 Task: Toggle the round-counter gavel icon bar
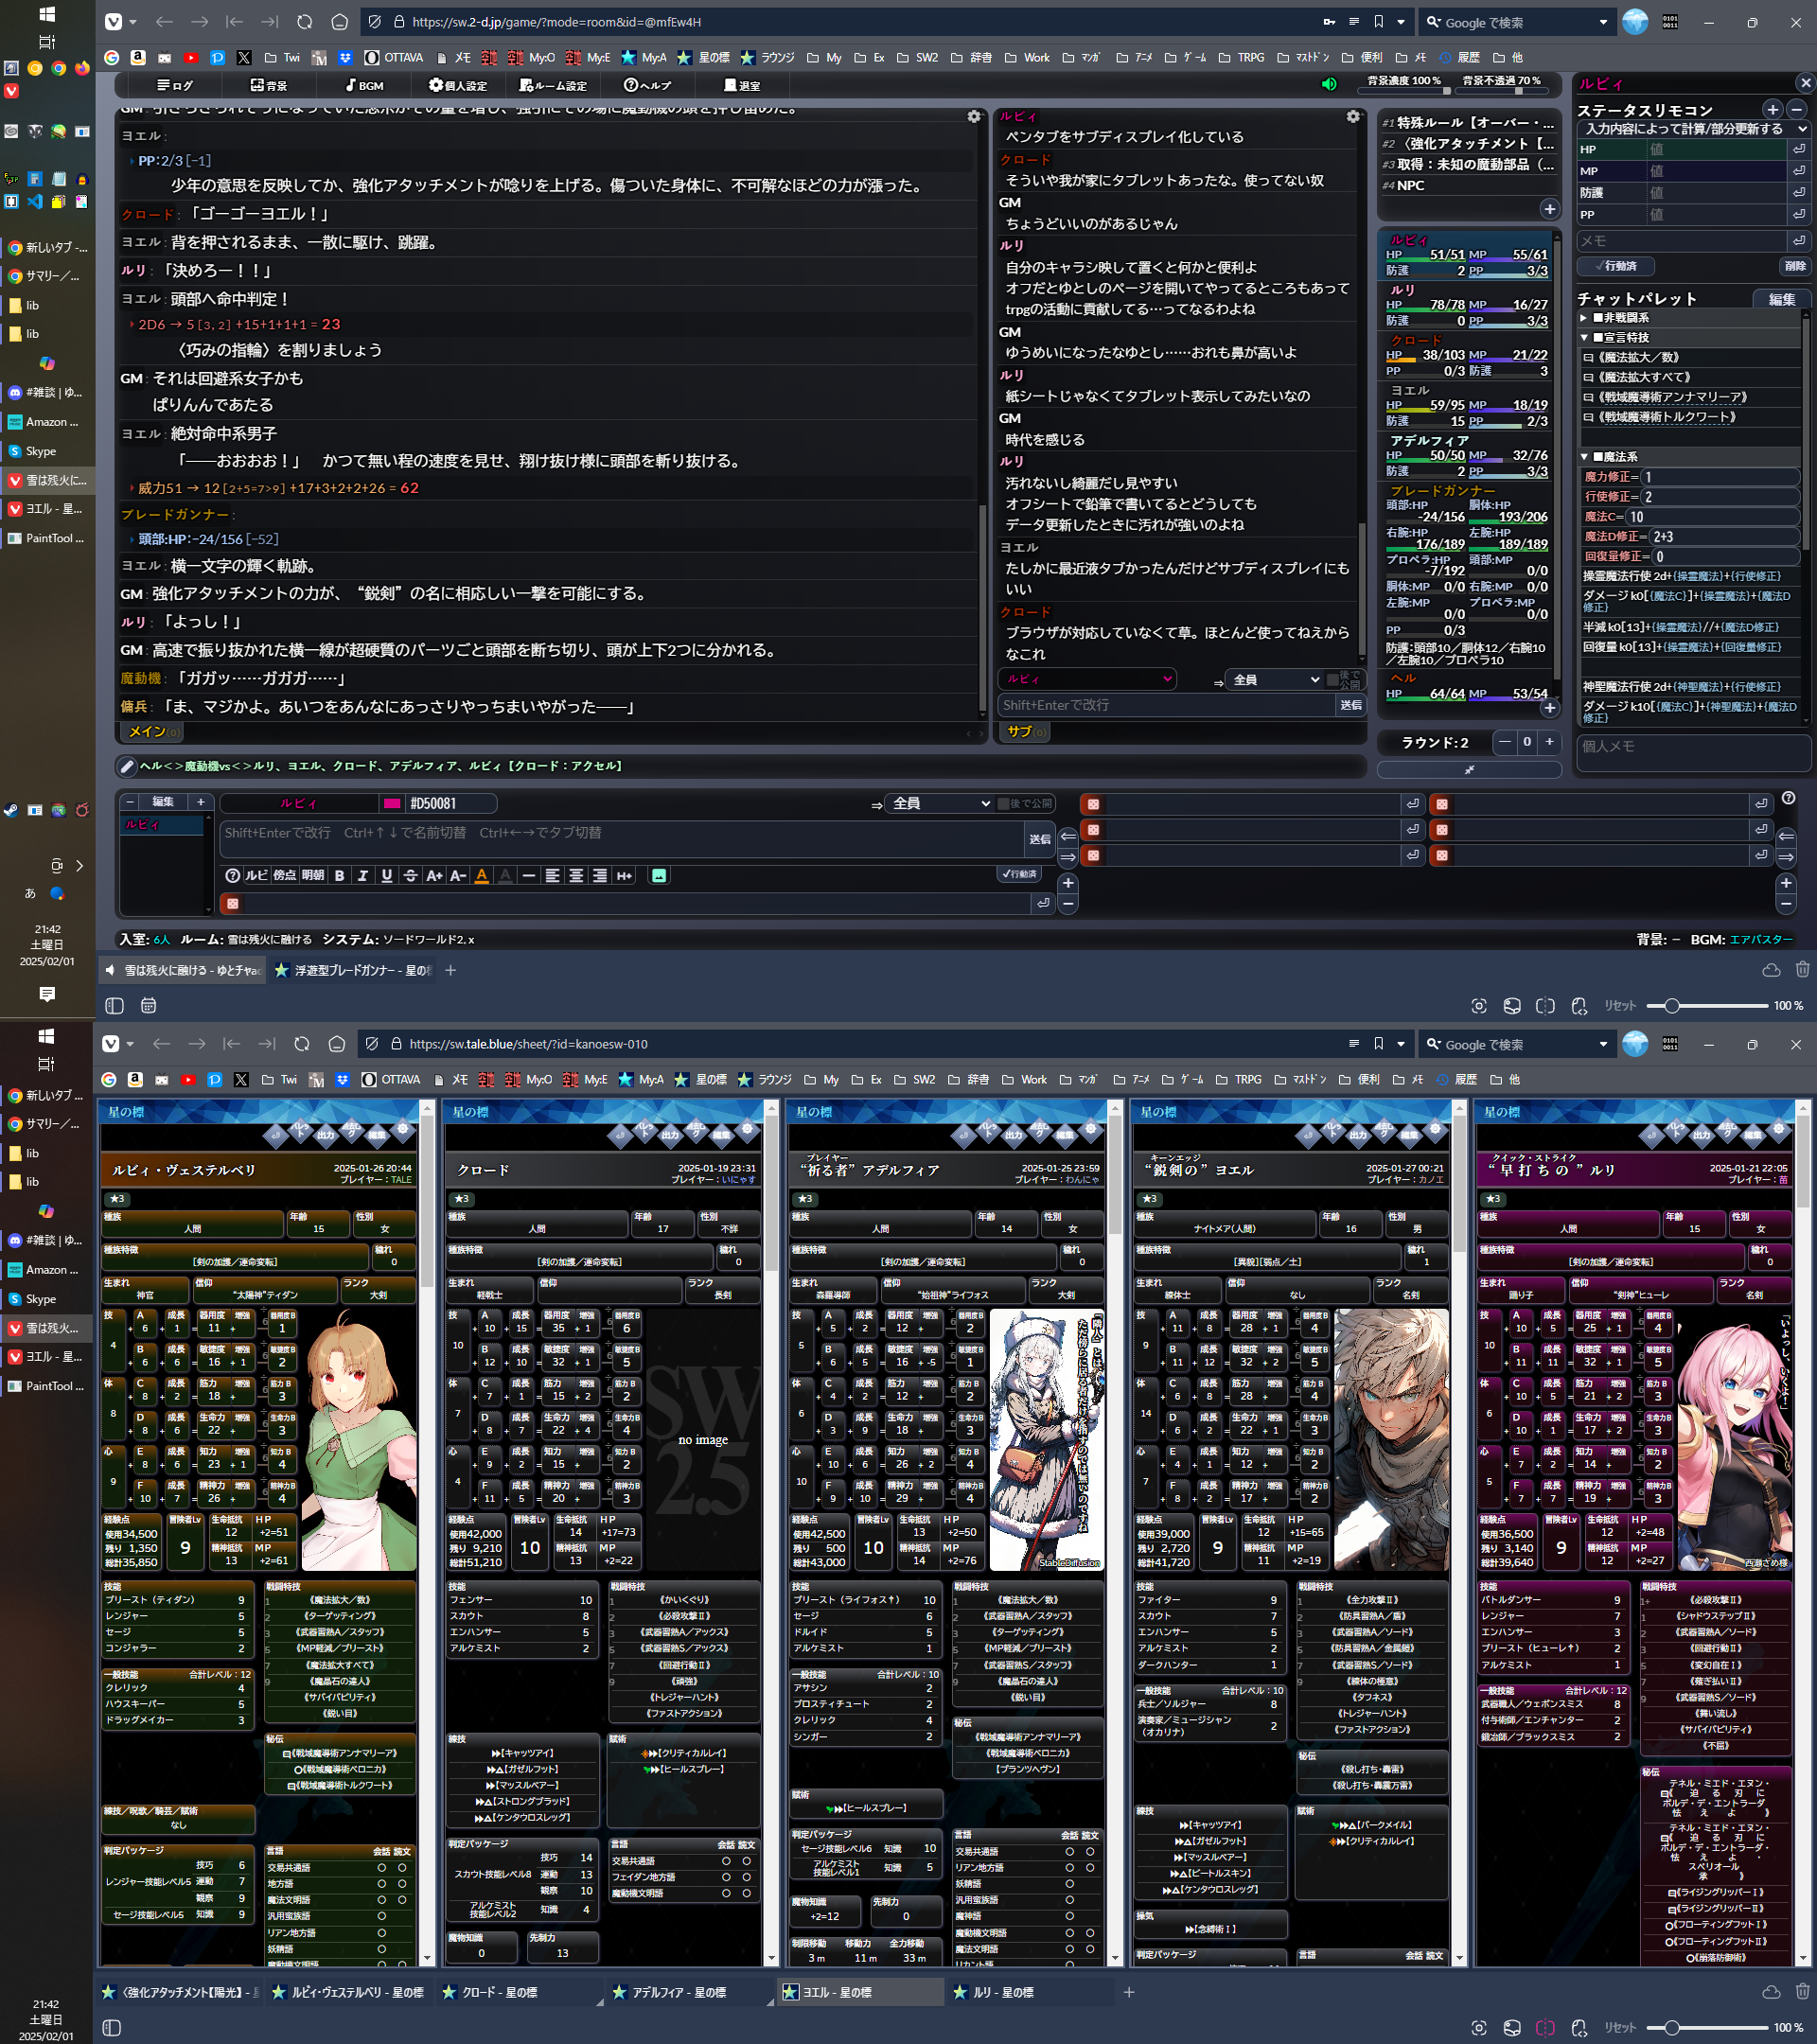(1469, 770)
